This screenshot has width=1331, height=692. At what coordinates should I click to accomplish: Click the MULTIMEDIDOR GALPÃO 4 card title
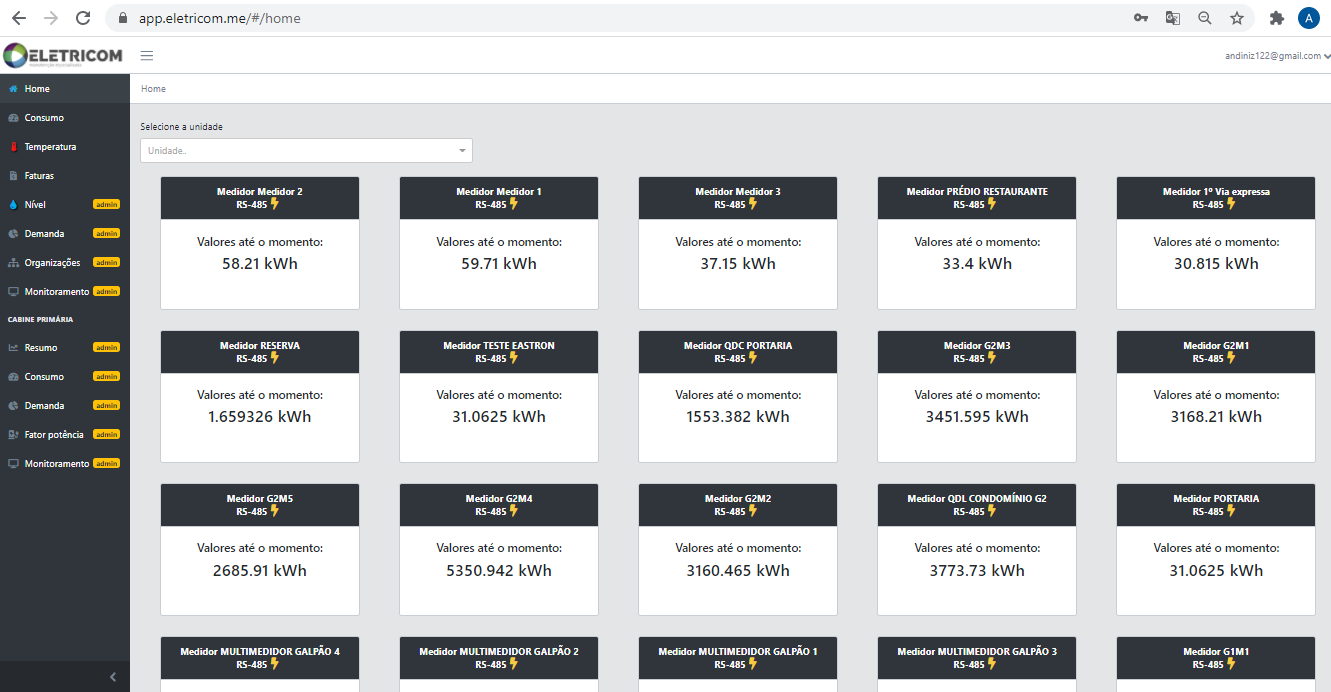tap(260, 651)
